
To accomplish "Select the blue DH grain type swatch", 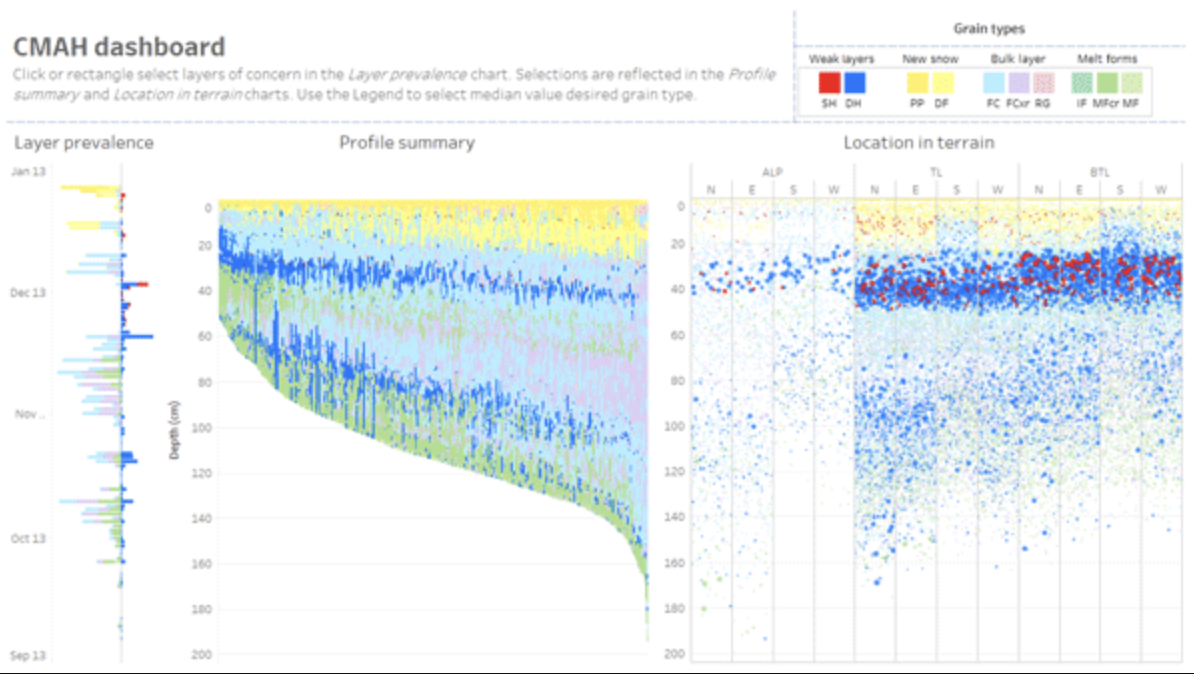I will coord(854,82).
